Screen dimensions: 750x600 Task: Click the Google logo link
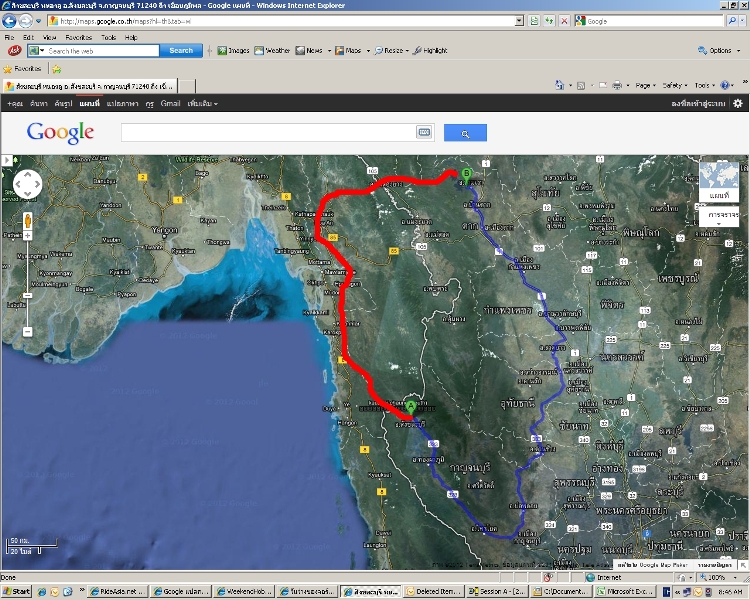[x=60, y=132]
